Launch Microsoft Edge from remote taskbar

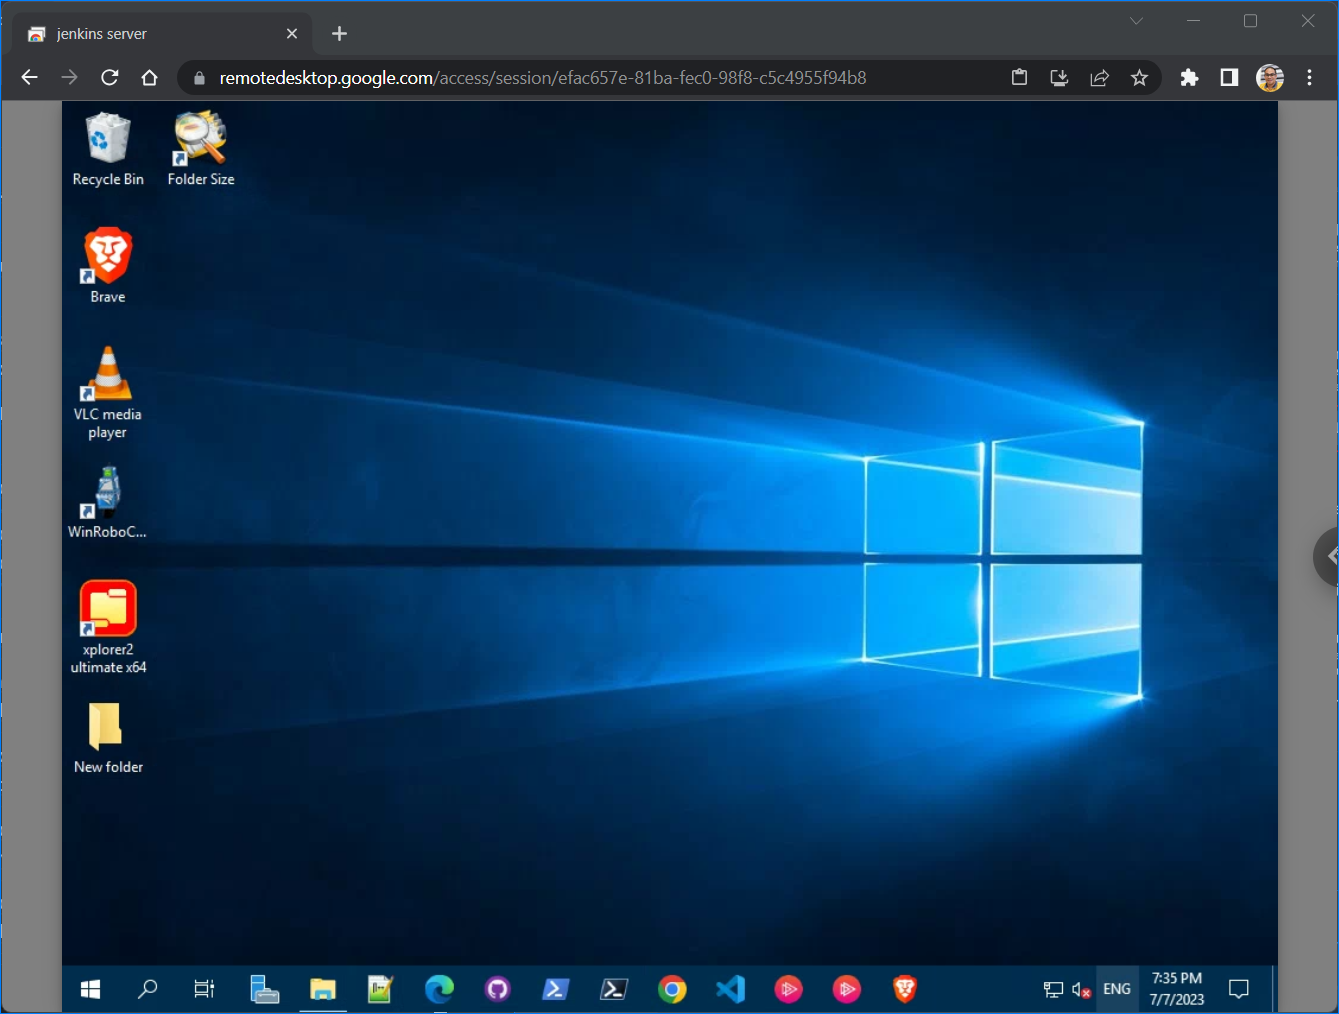(x=439, y=989)
